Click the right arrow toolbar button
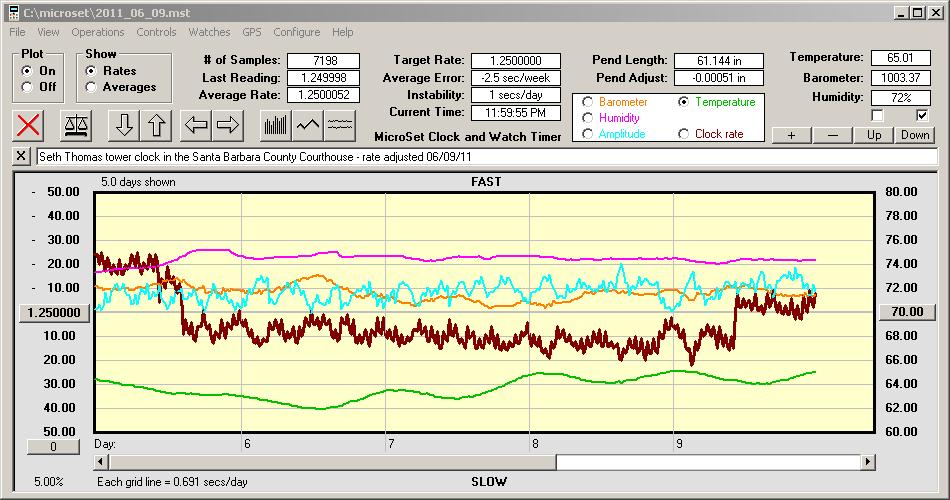 click(228, 125)
